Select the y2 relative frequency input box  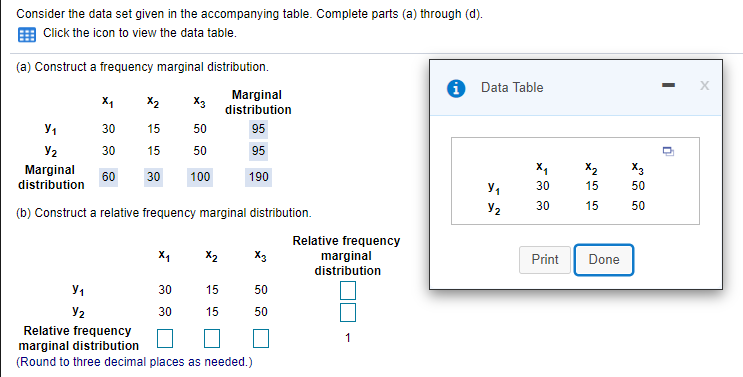coord(348,312)
